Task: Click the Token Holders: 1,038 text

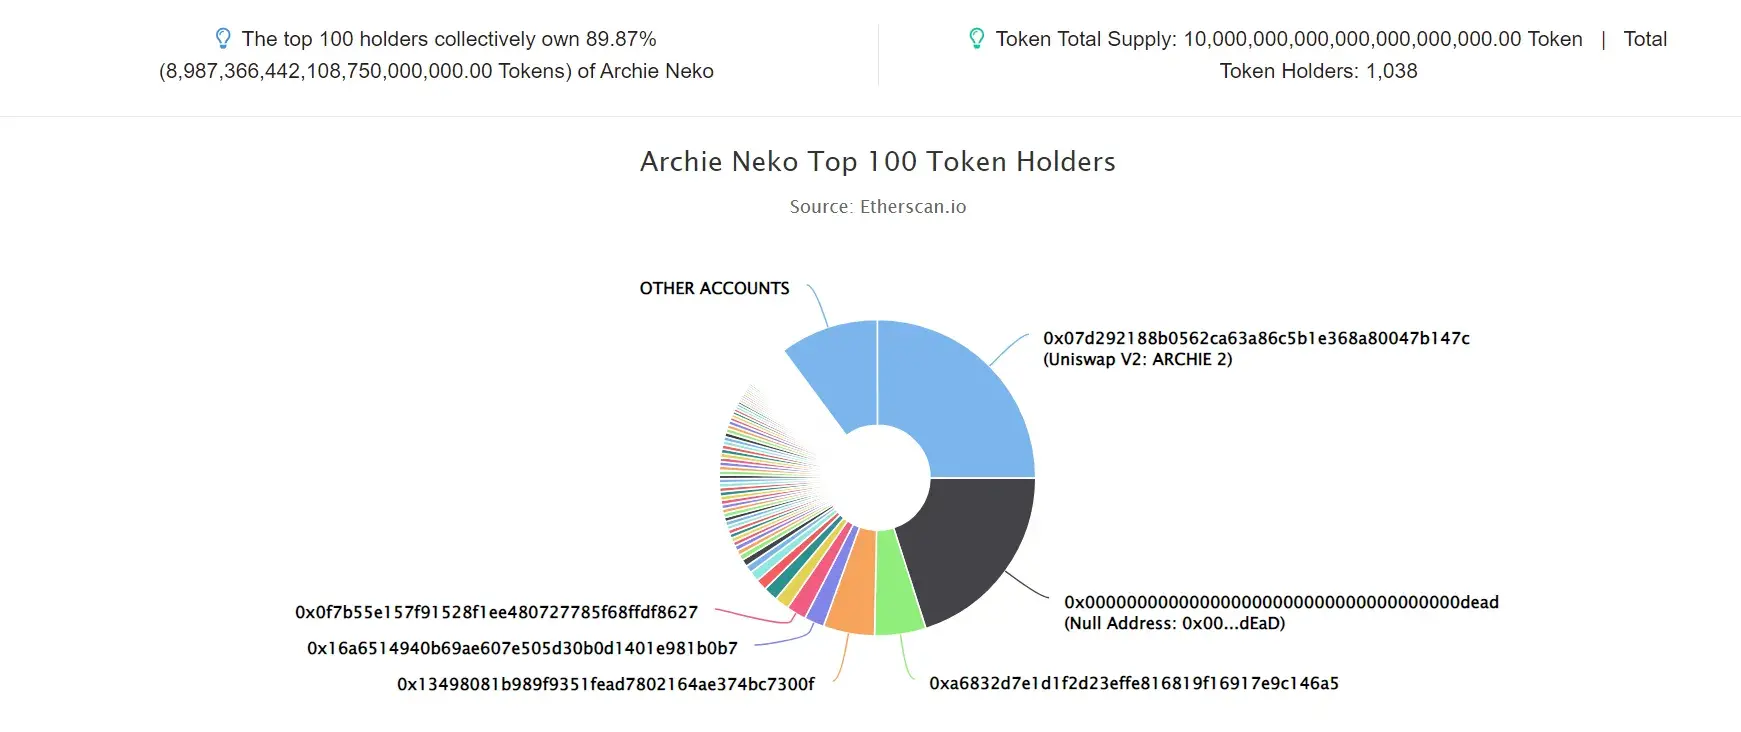Action: (1318, 71)
